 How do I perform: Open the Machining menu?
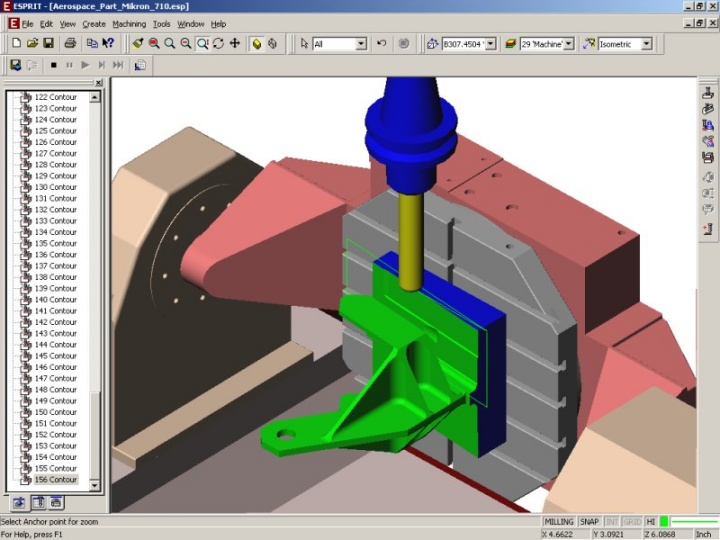coord(128,24)
